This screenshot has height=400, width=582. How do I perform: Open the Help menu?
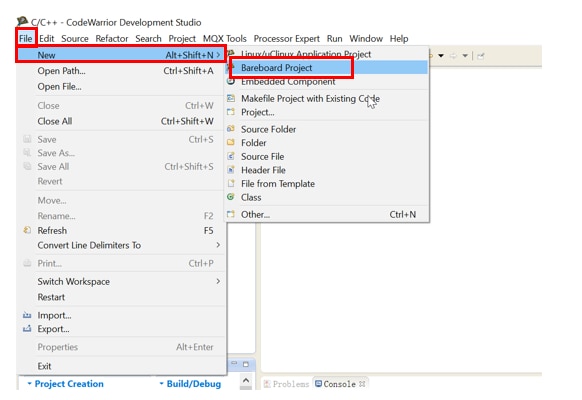[399, 39]
